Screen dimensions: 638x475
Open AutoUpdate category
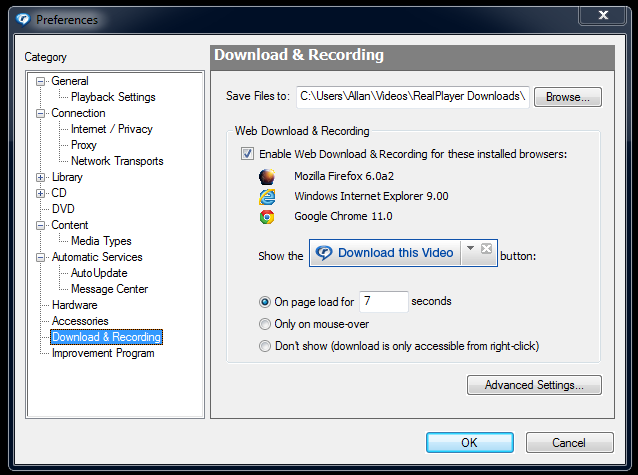coord(99,273)
